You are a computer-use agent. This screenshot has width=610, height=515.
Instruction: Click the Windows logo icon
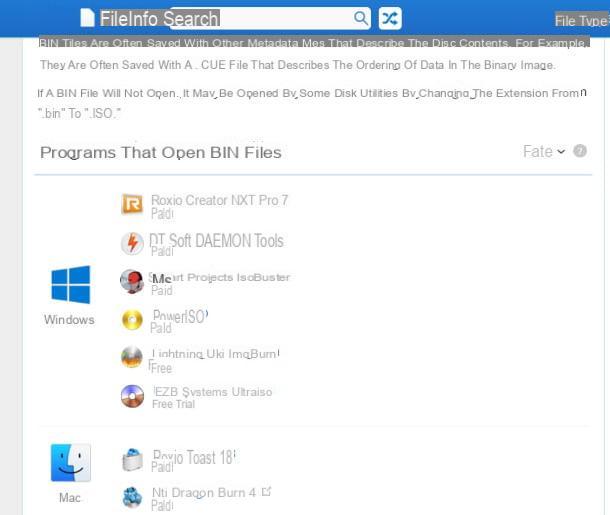70,284
